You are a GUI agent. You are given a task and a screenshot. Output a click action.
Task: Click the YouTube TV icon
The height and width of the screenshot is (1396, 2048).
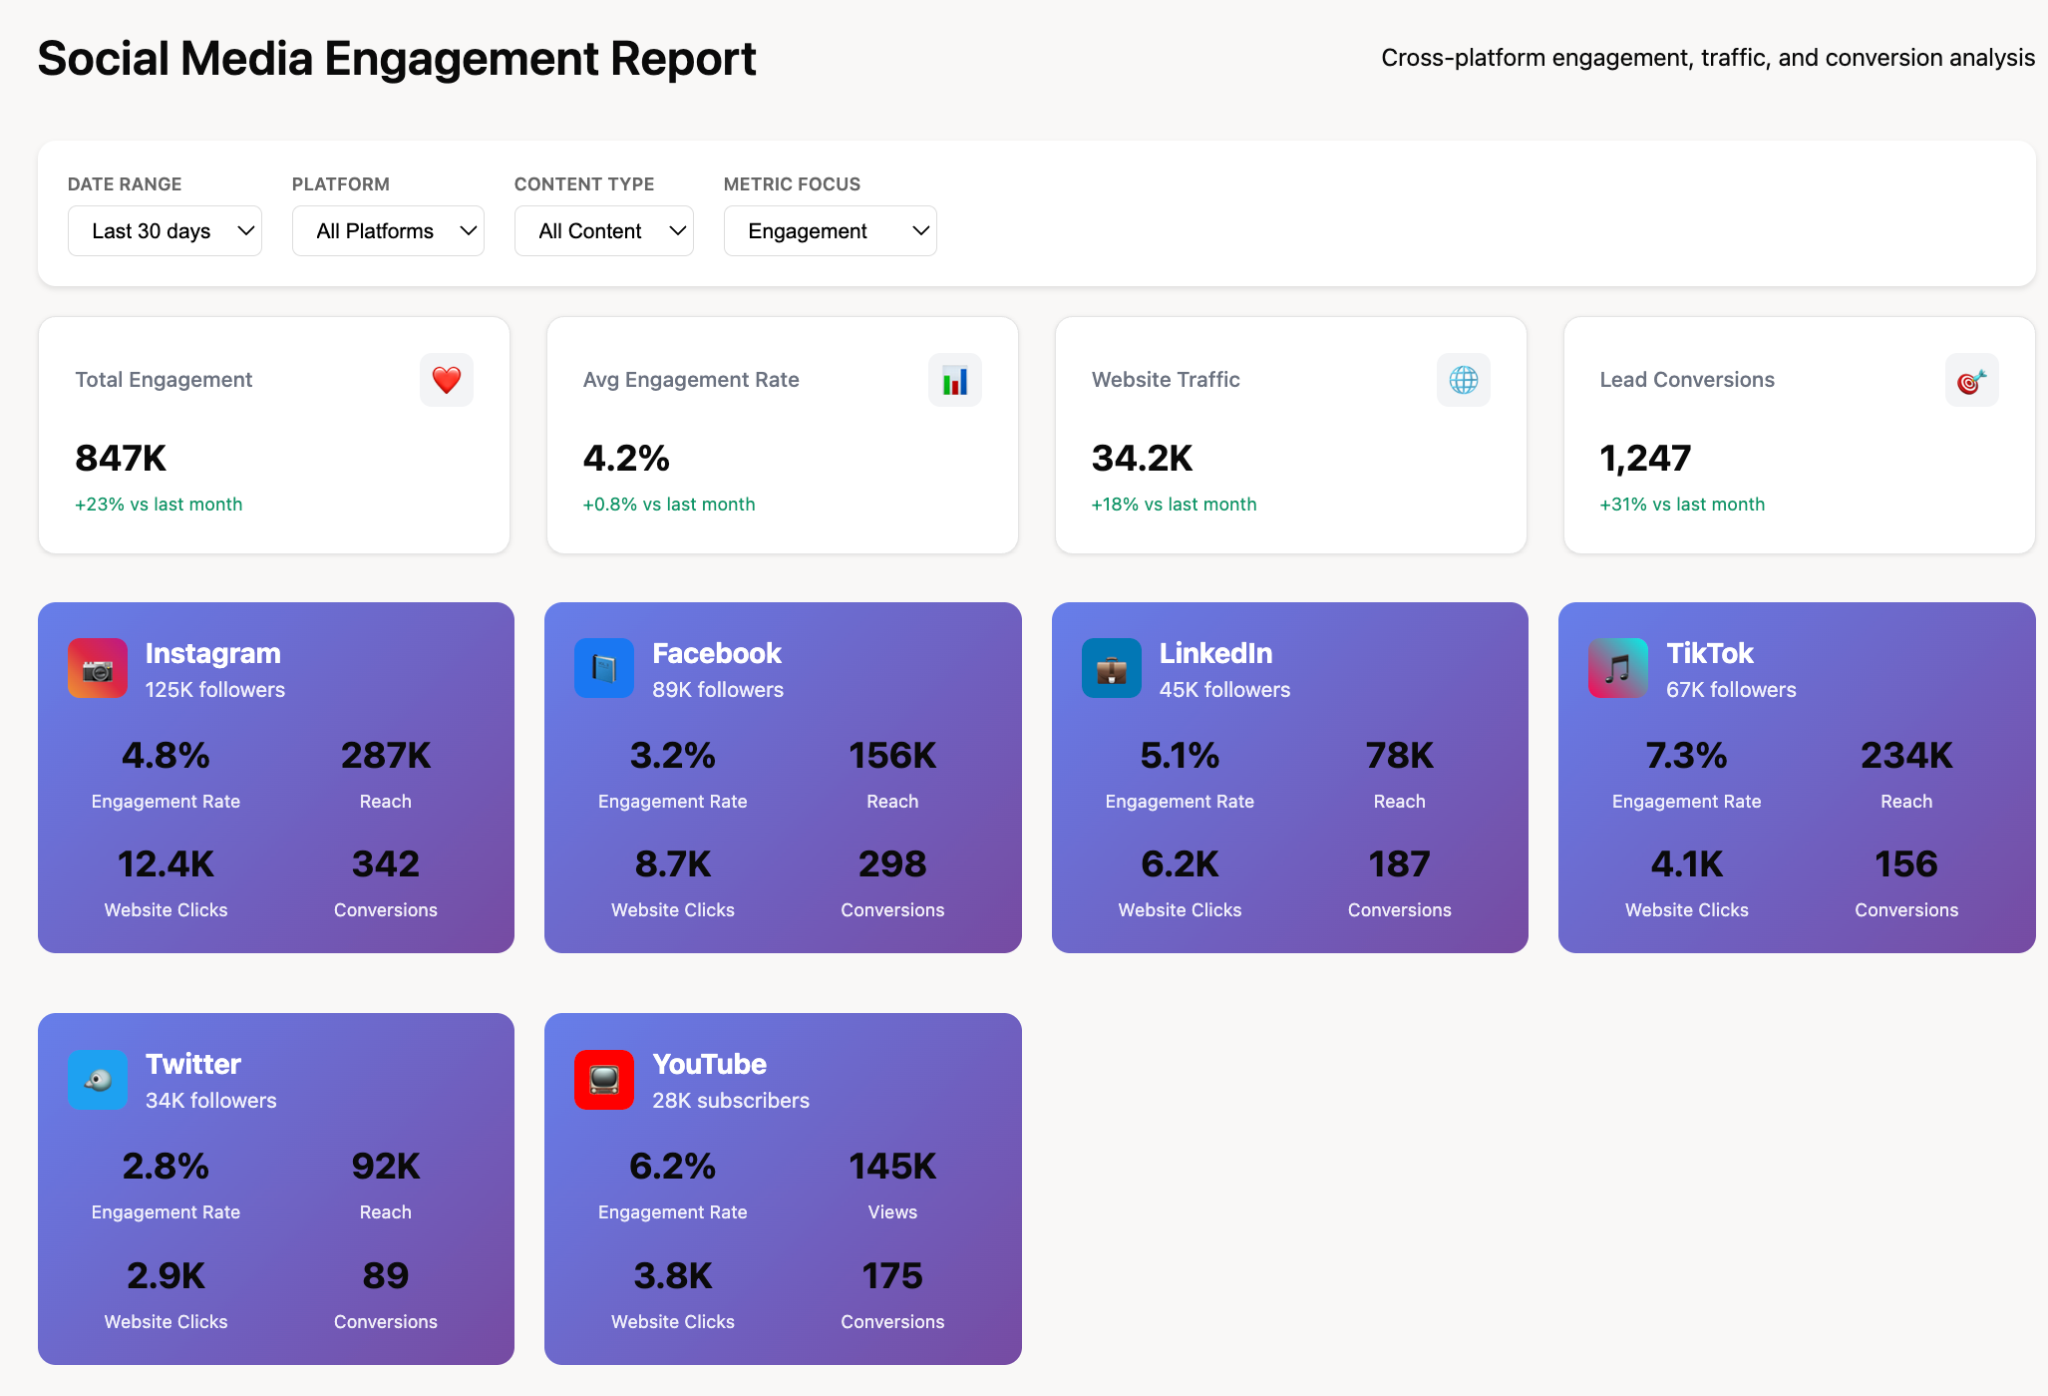click(x=604, y=1079)
